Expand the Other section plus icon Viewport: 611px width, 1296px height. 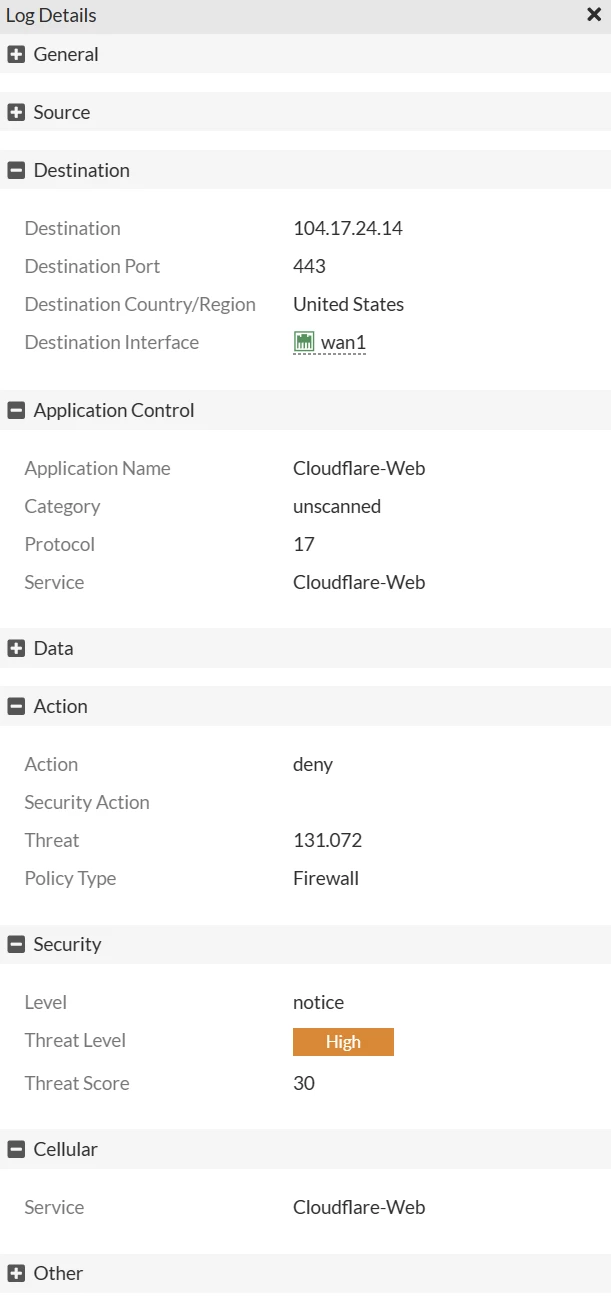click(x=16, y=1273)
